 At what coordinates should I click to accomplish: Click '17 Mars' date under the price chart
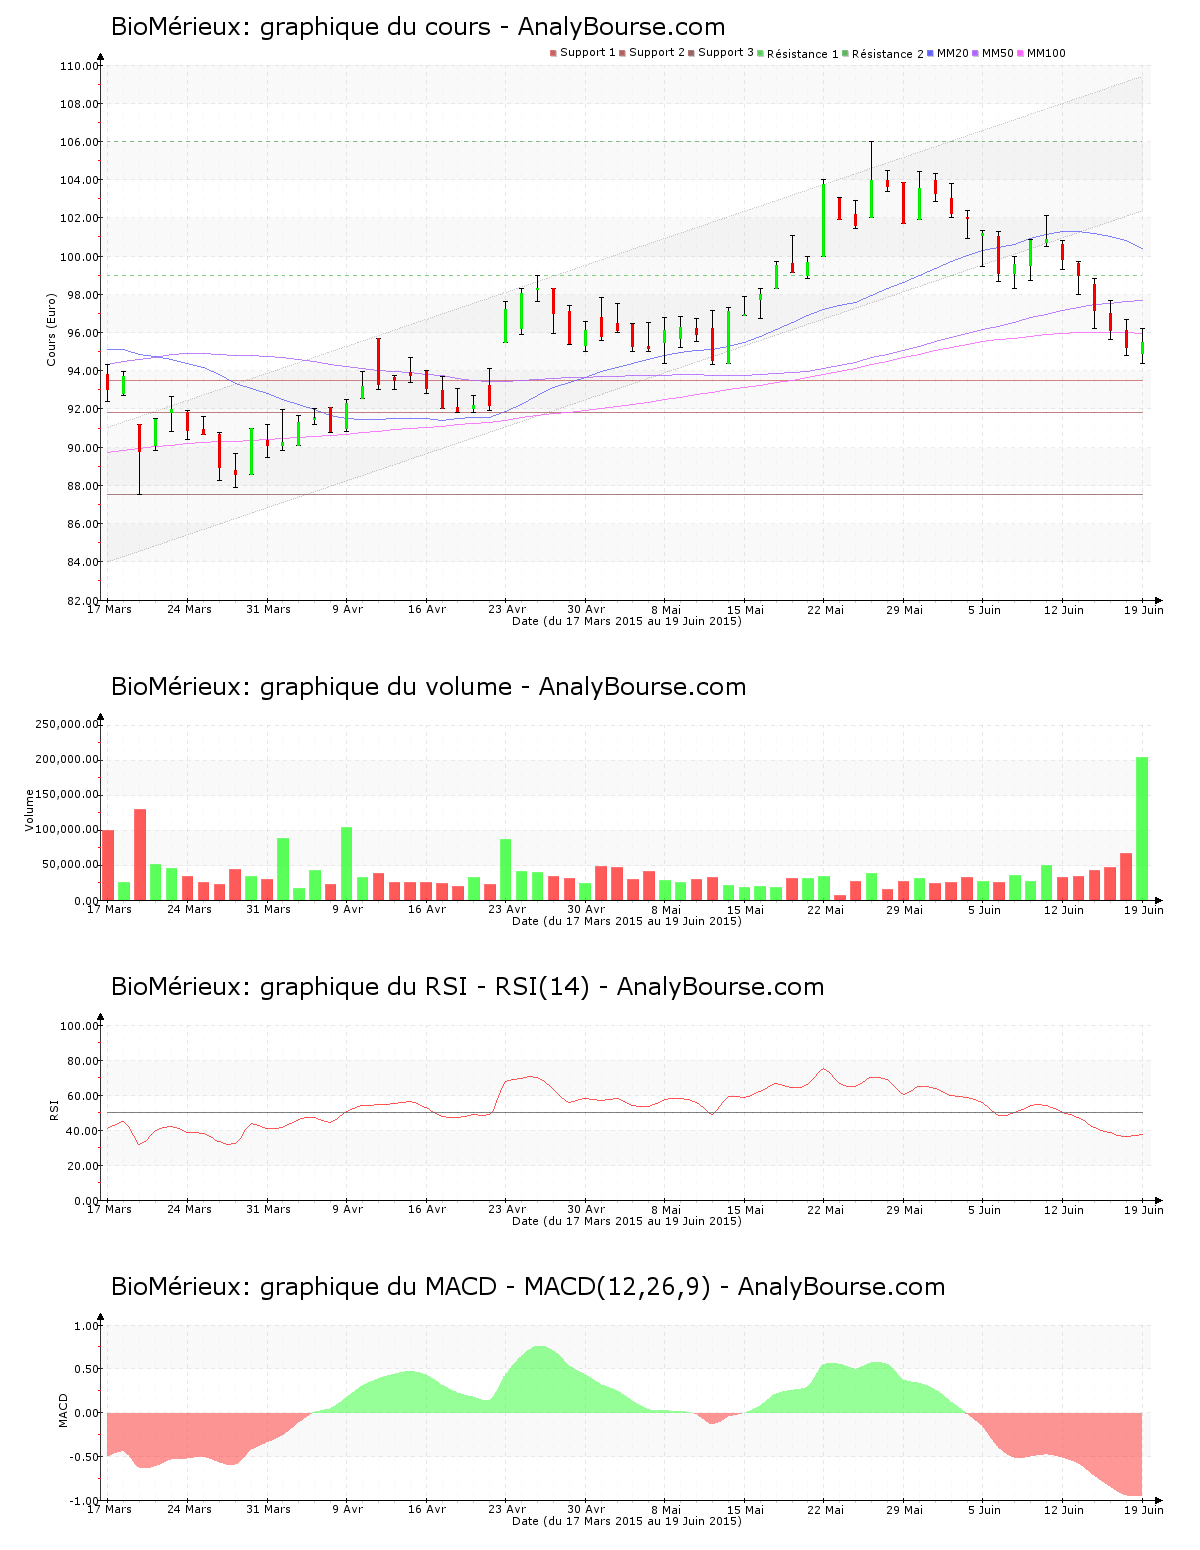pyautogui.click(x=110, y=609)
